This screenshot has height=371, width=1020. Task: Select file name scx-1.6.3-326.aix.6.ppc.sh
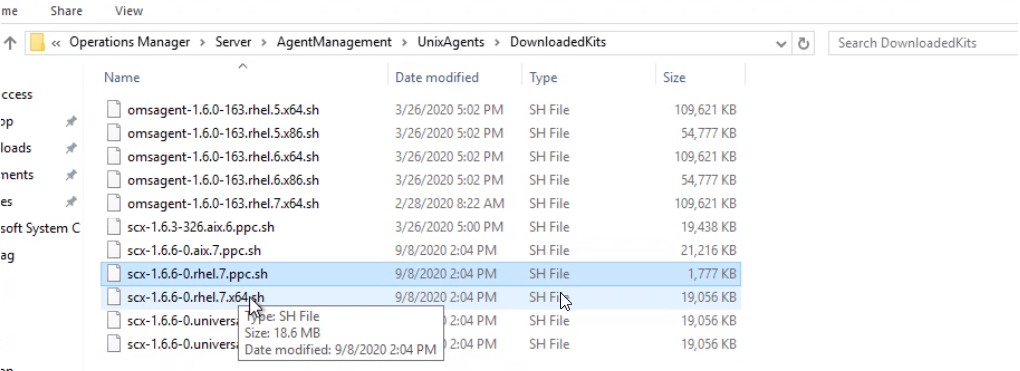click(201, 227)
